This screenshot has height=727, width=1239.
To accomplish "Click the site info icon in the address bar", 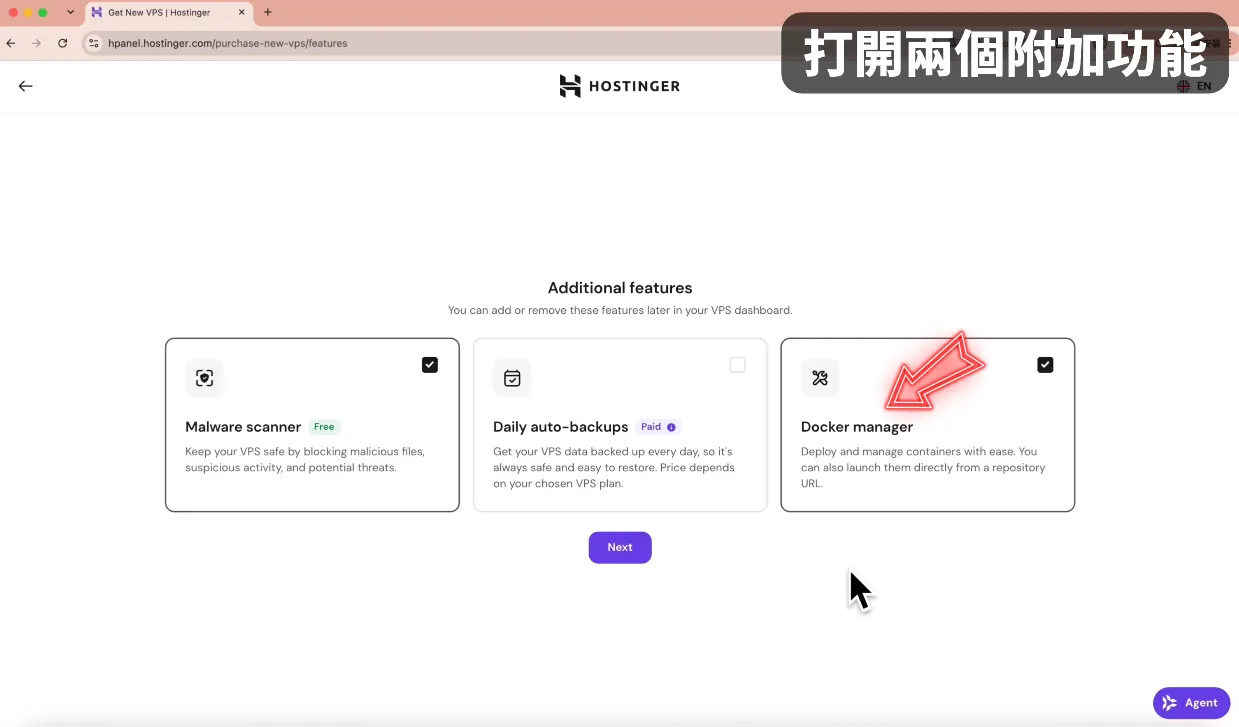I will [94, 43].
